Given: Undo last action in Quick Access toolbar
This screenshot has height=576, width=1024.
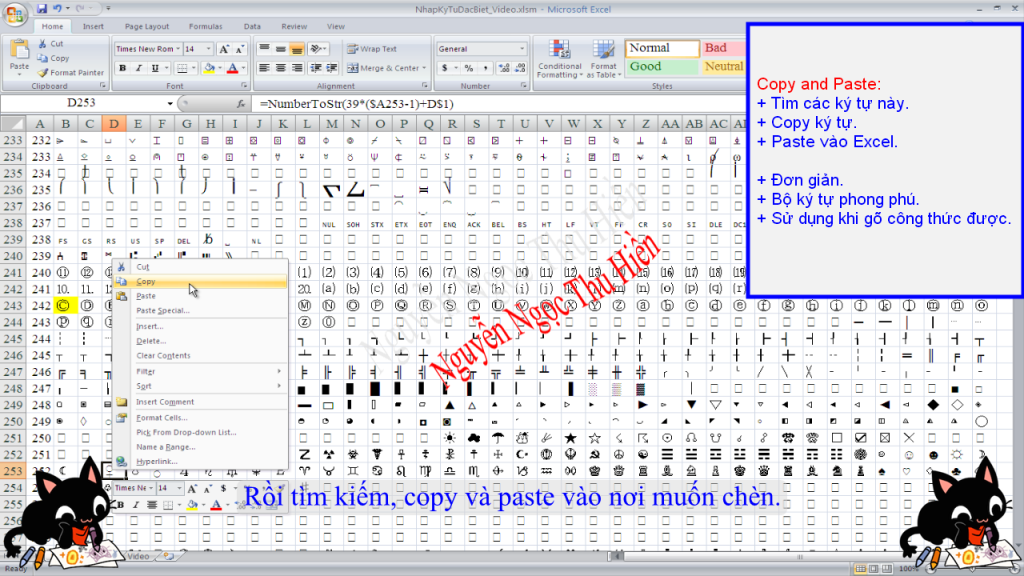Looking at the screenshot, I should tap(57, 8).
